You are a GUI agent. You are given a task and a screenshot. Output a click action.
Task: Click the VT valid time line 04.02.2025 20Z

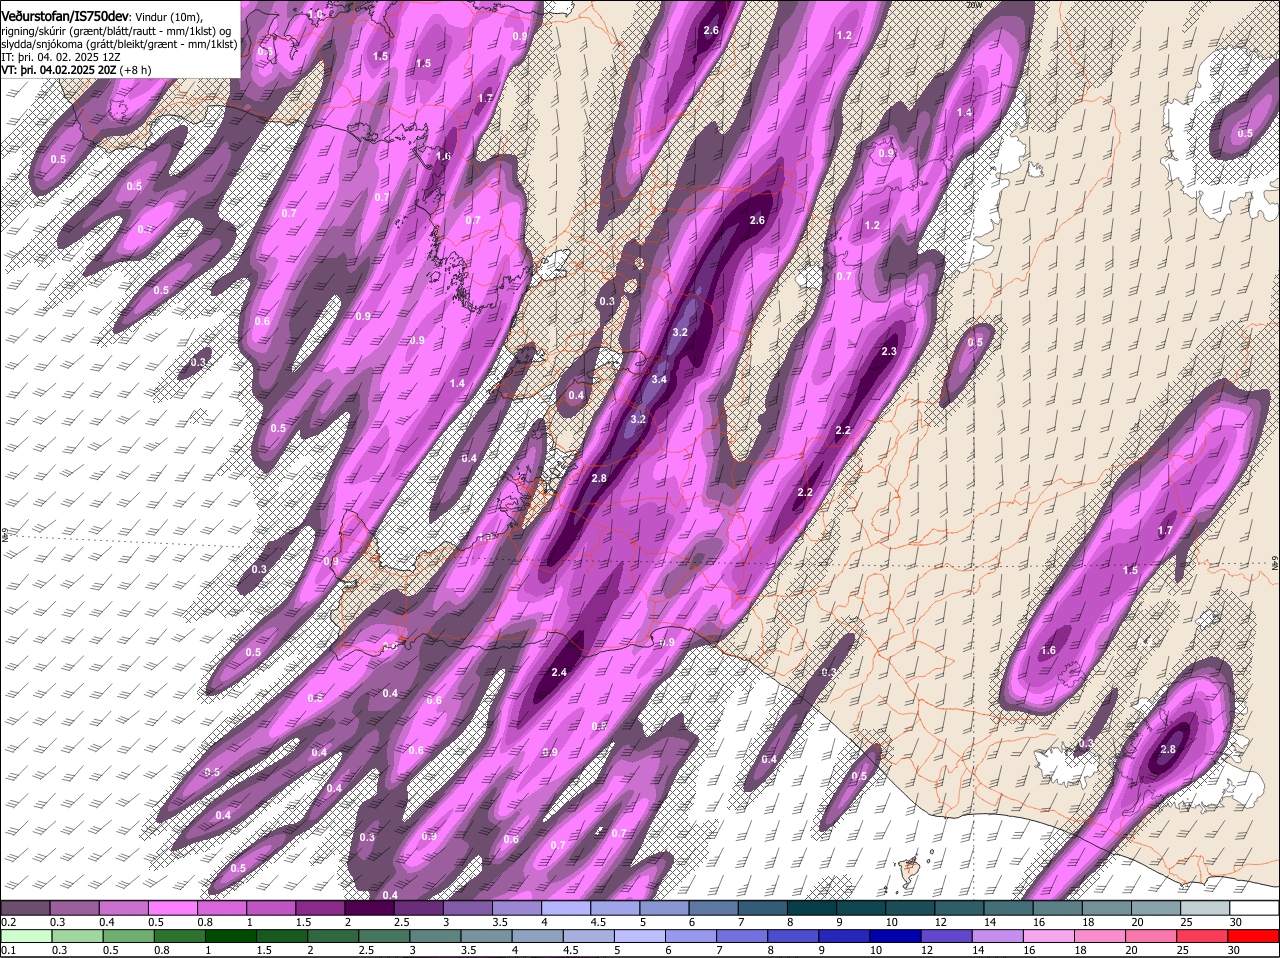pos(76,70)
